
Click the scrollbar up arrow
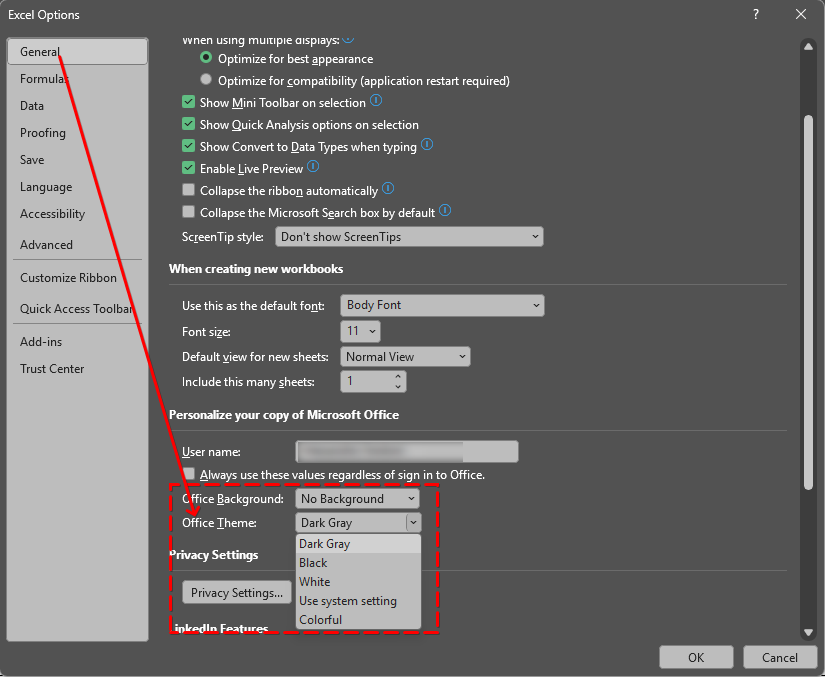[809, 46]
